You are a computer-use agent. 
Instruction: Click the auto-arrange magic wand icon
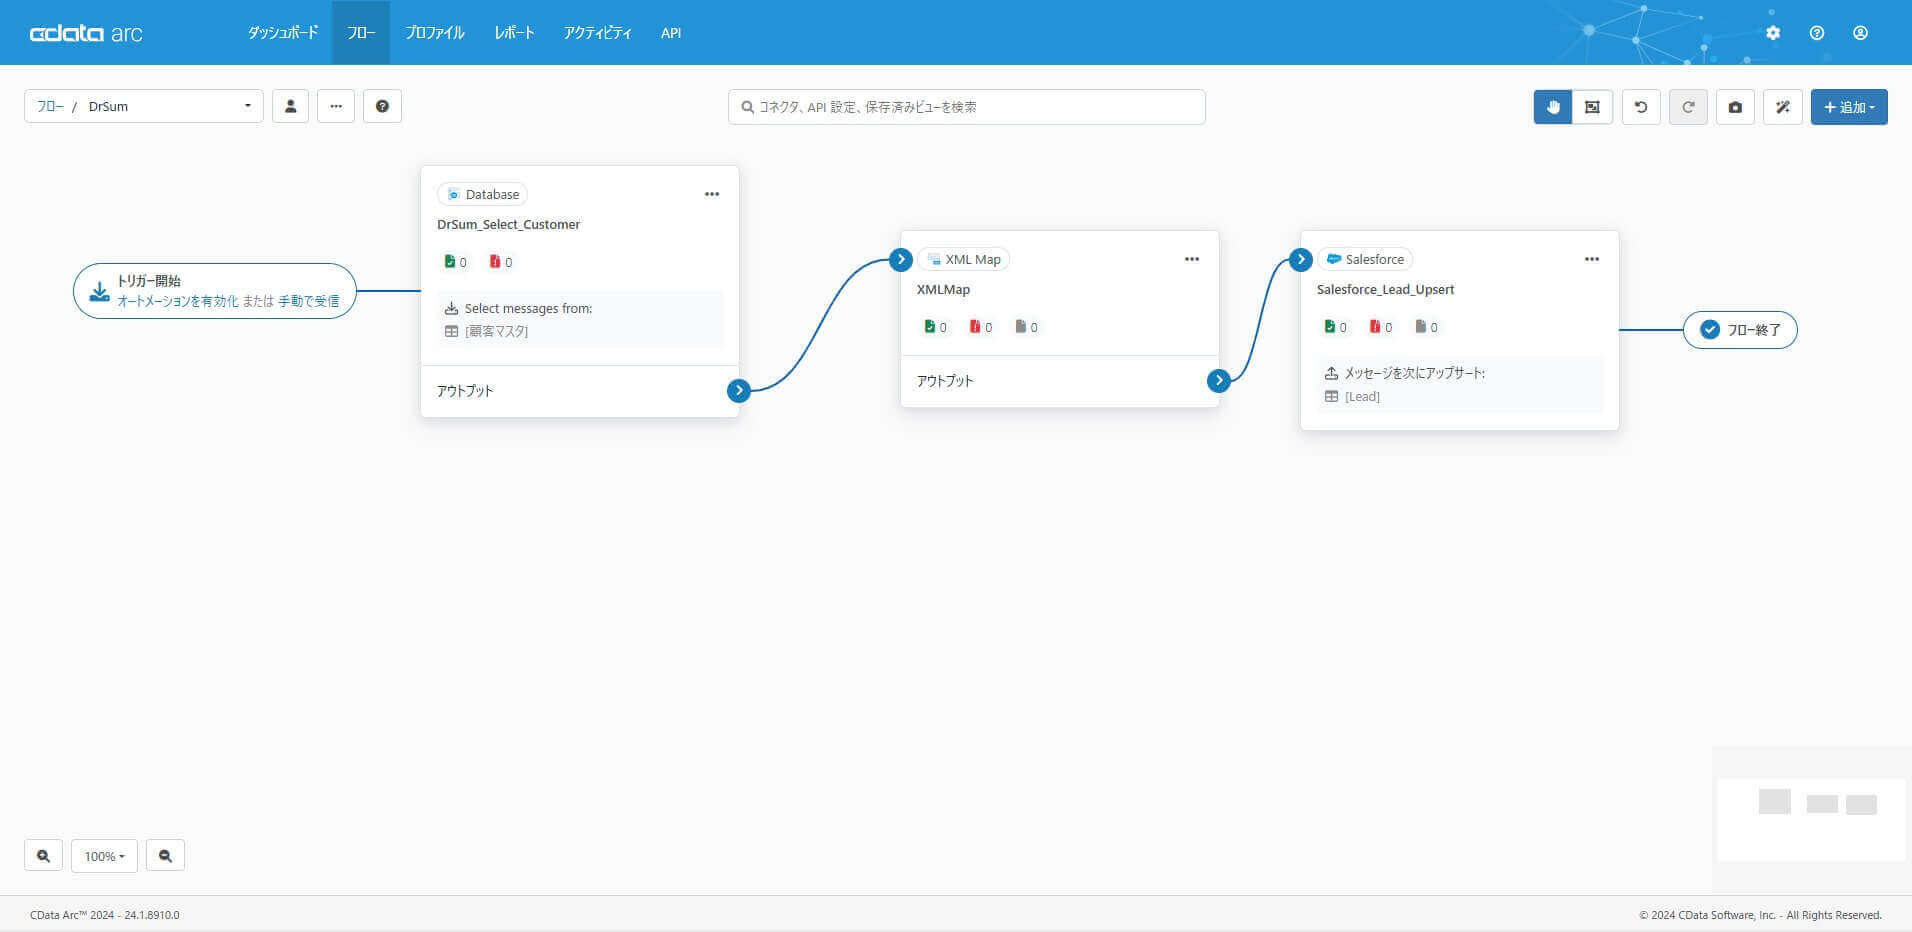tap(1782, 106)
